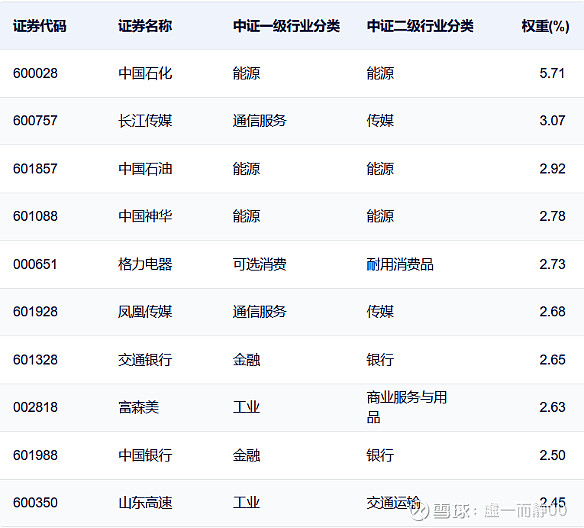Click stock code 600757

tap(35, 121)
